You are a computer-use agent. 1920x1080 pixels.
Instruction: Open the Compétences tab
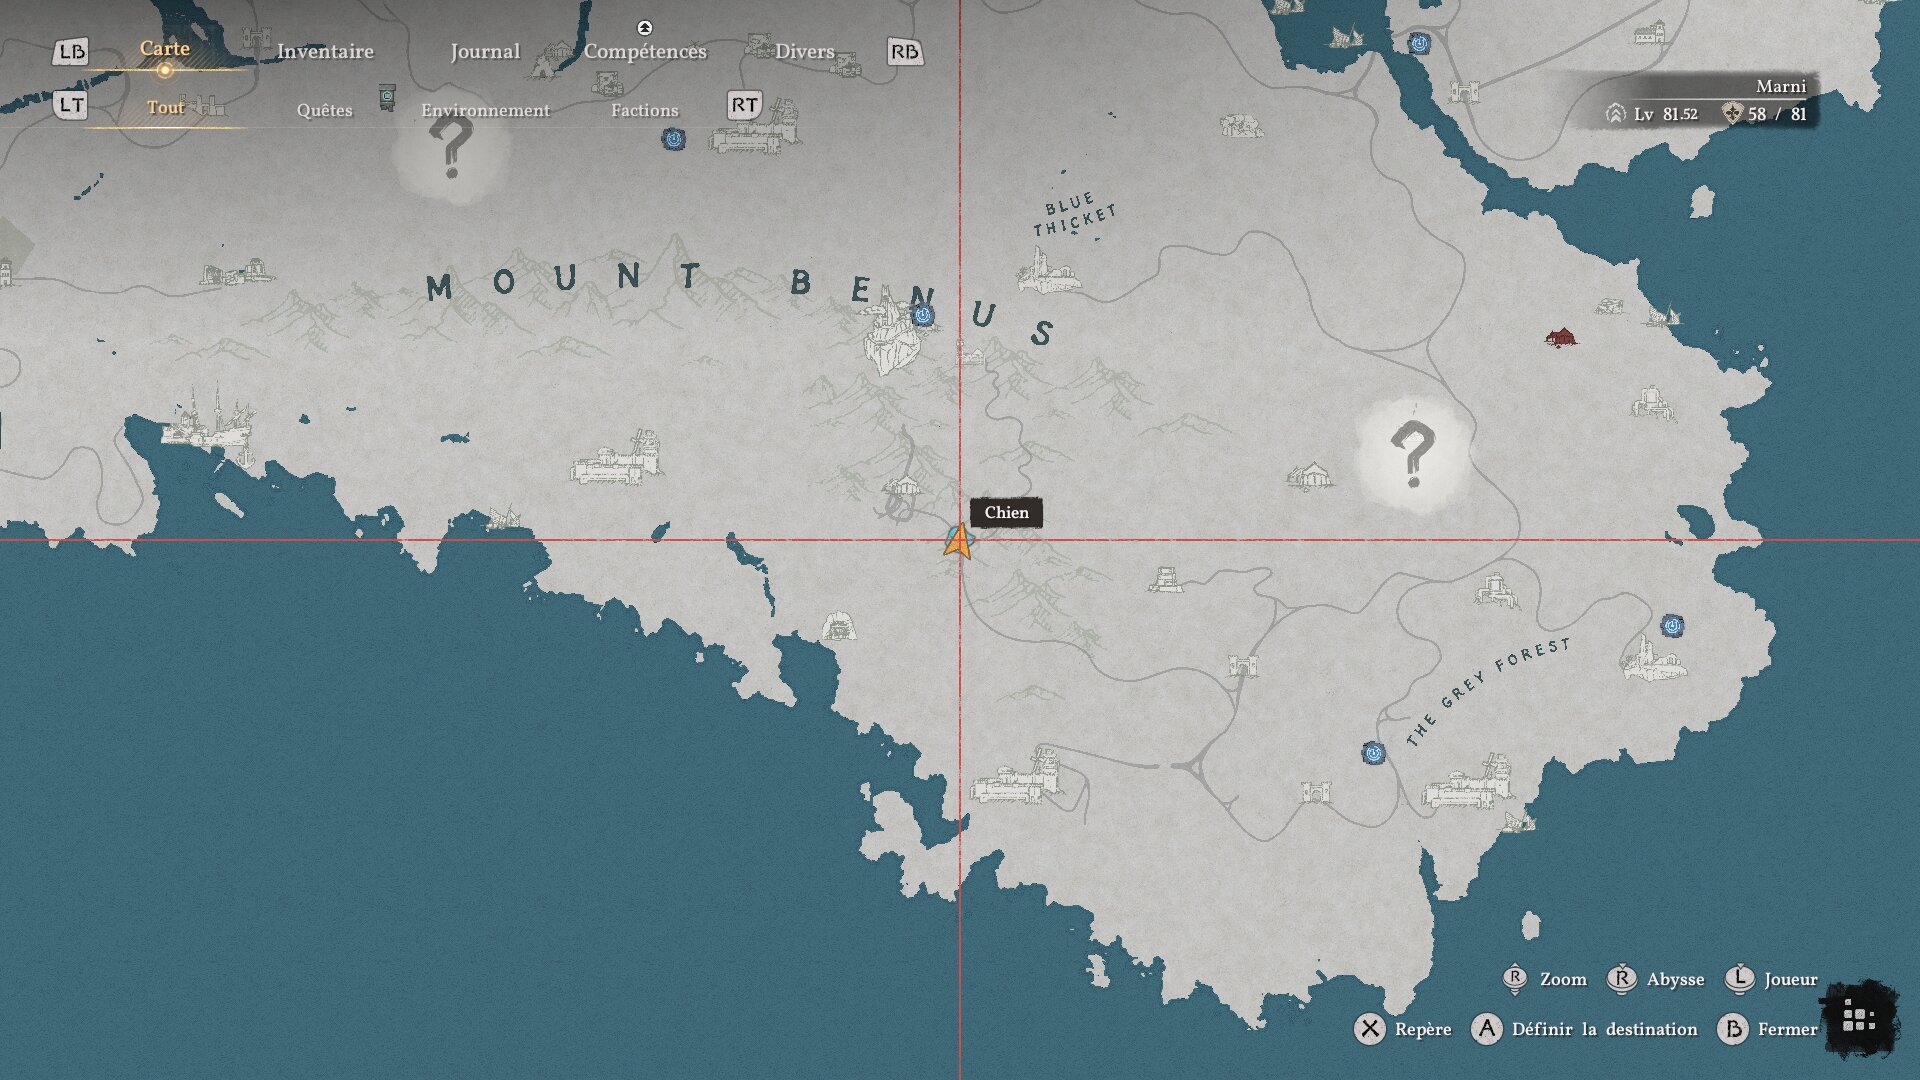(x=645, y=51)
